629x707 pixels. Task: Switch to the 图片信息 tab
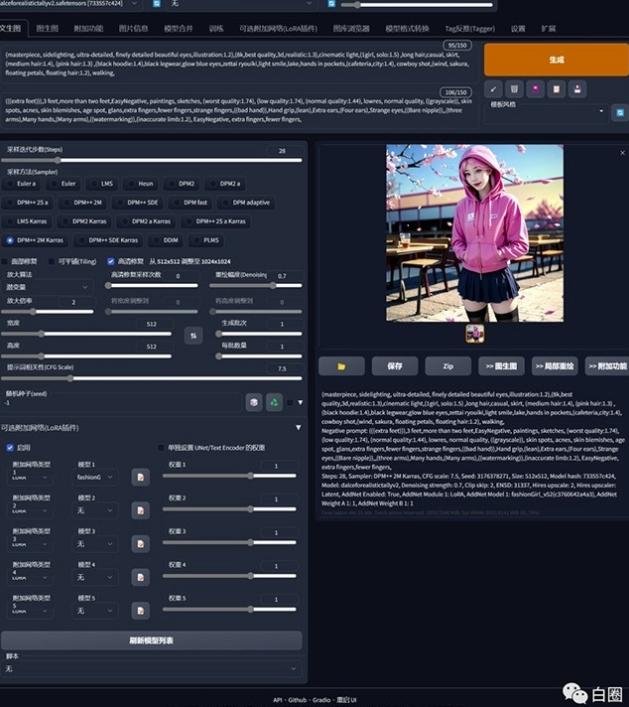133,29
